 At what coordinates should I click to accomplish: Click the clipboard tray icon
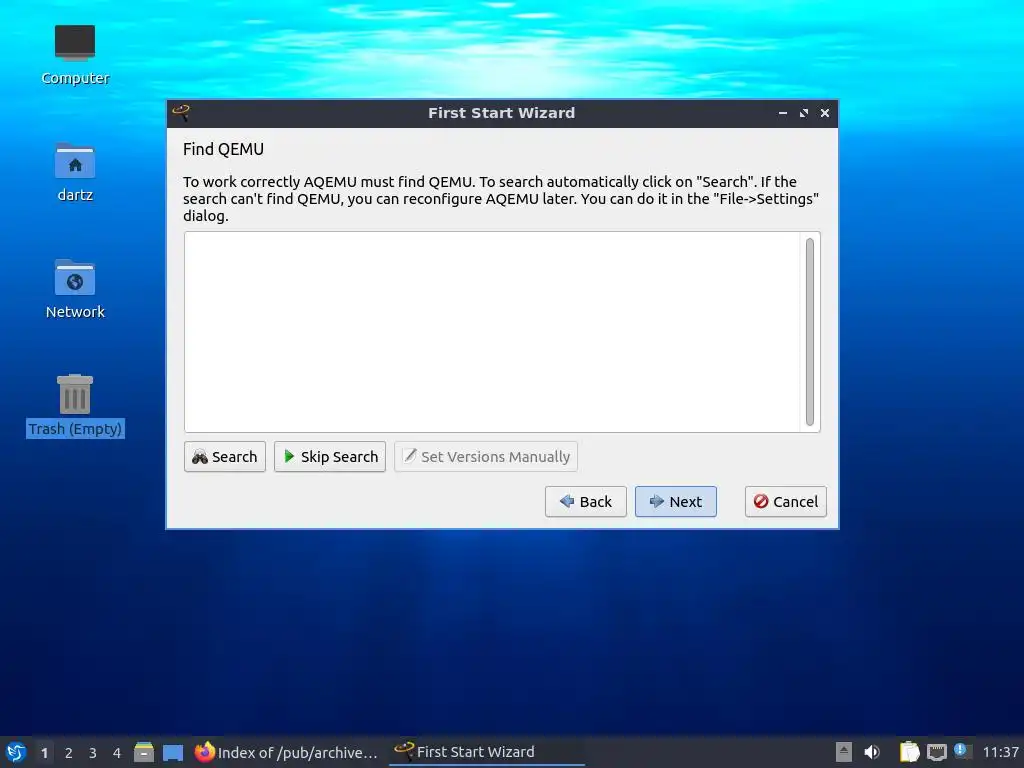tap(909, 752)
